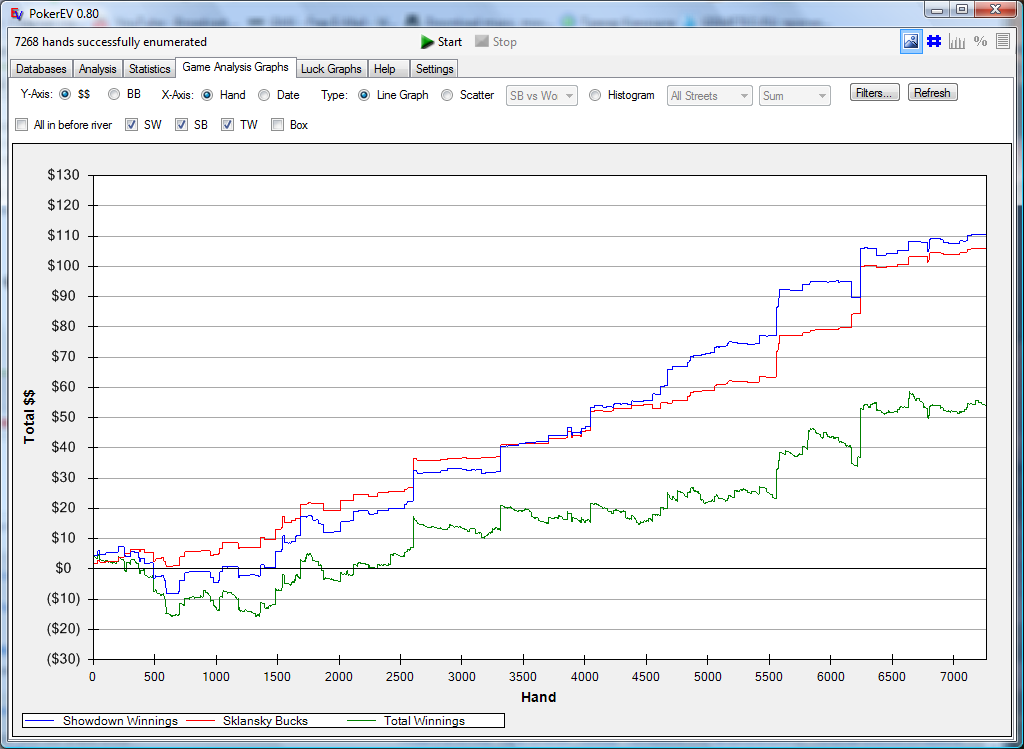Viewport: 1024px width, 749px height.
Task: Select the graph image view icon
Action: pyautogui.click(x=911, y=41)
